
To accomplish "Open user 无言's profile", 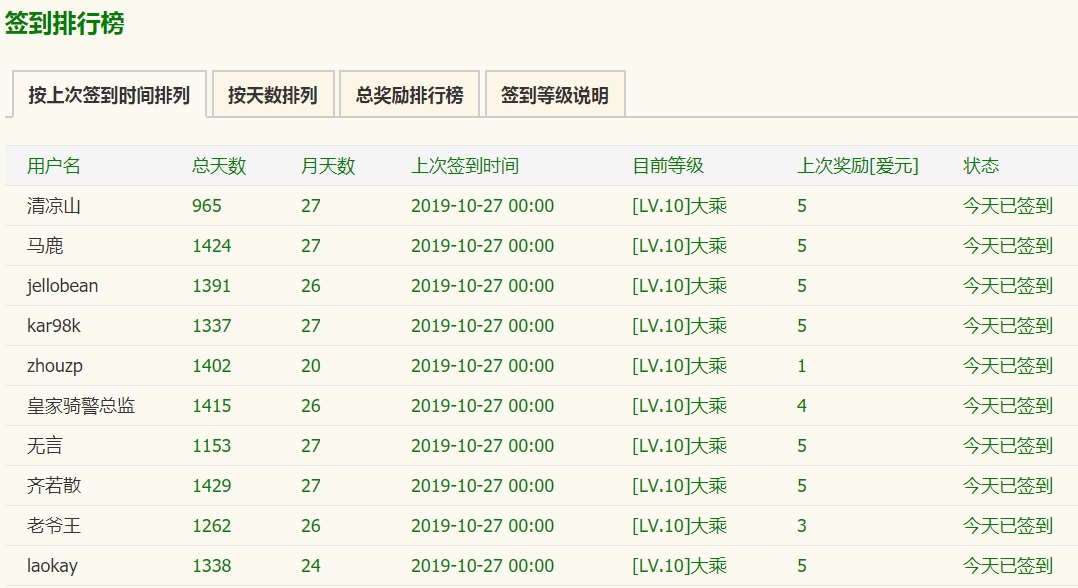I will (x=45, y=446).
